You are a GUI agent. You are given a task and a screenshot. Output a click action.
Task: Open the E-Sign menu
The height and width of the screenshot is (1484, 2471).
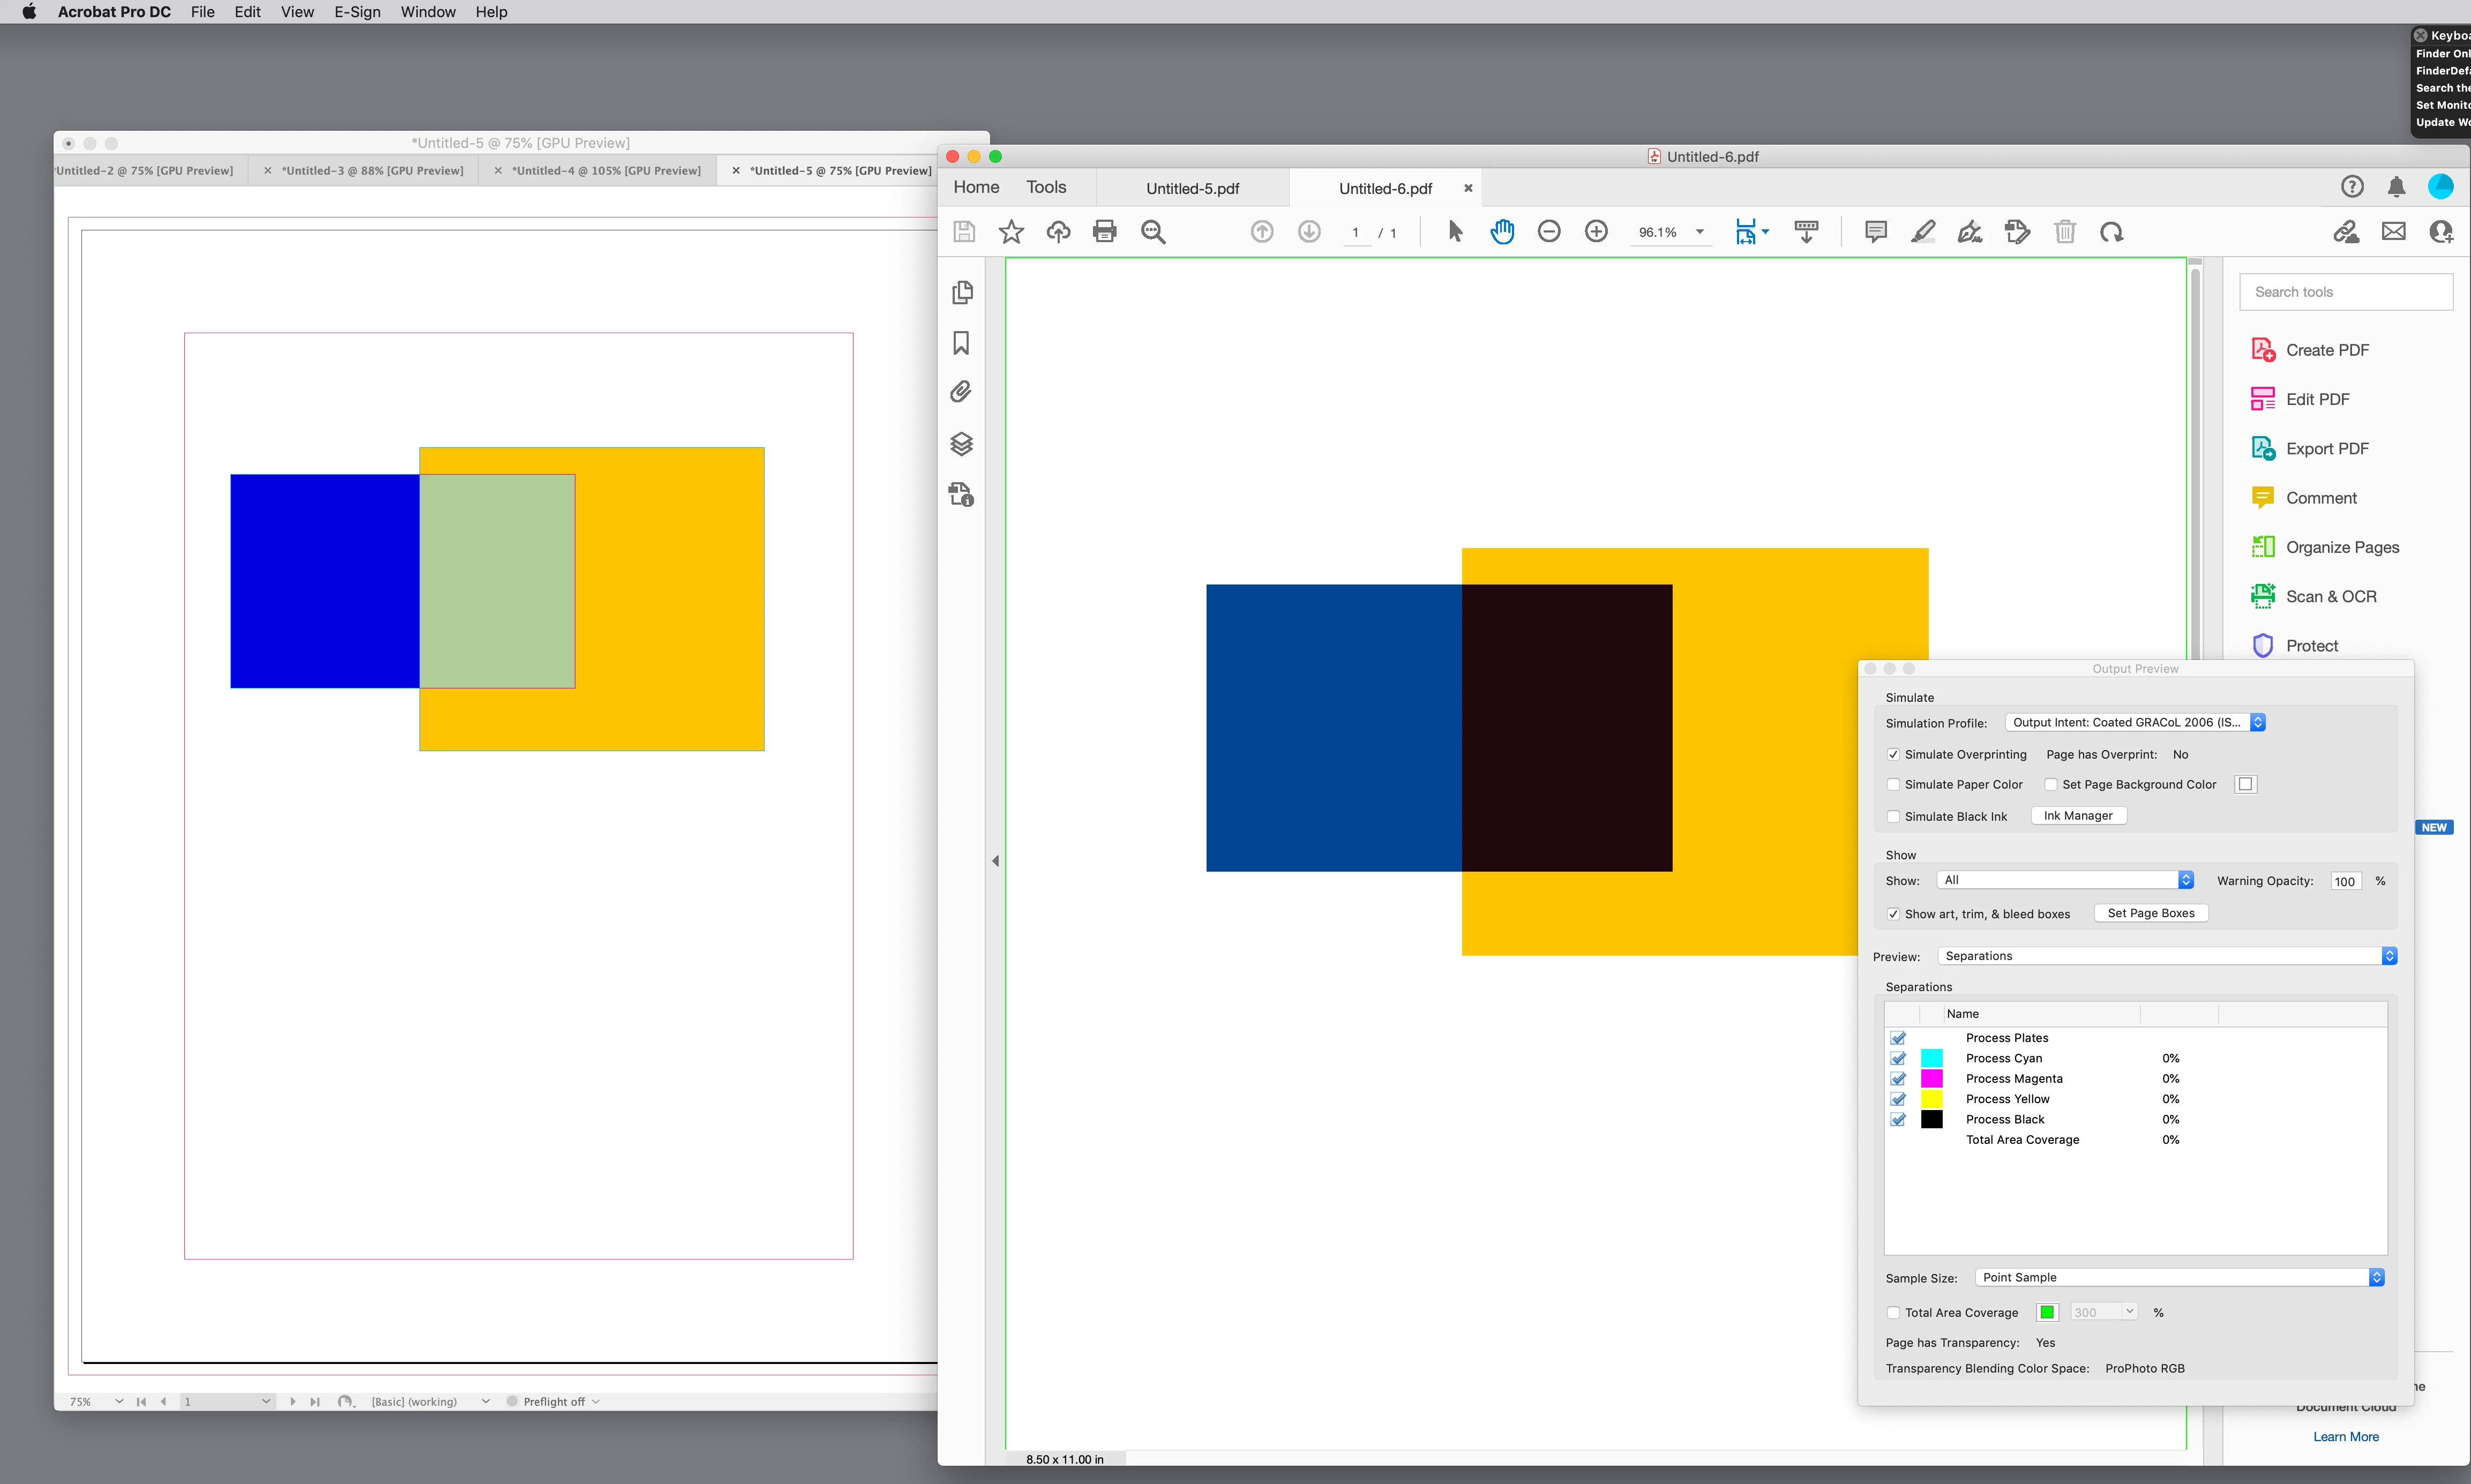(x=357, y=12)
